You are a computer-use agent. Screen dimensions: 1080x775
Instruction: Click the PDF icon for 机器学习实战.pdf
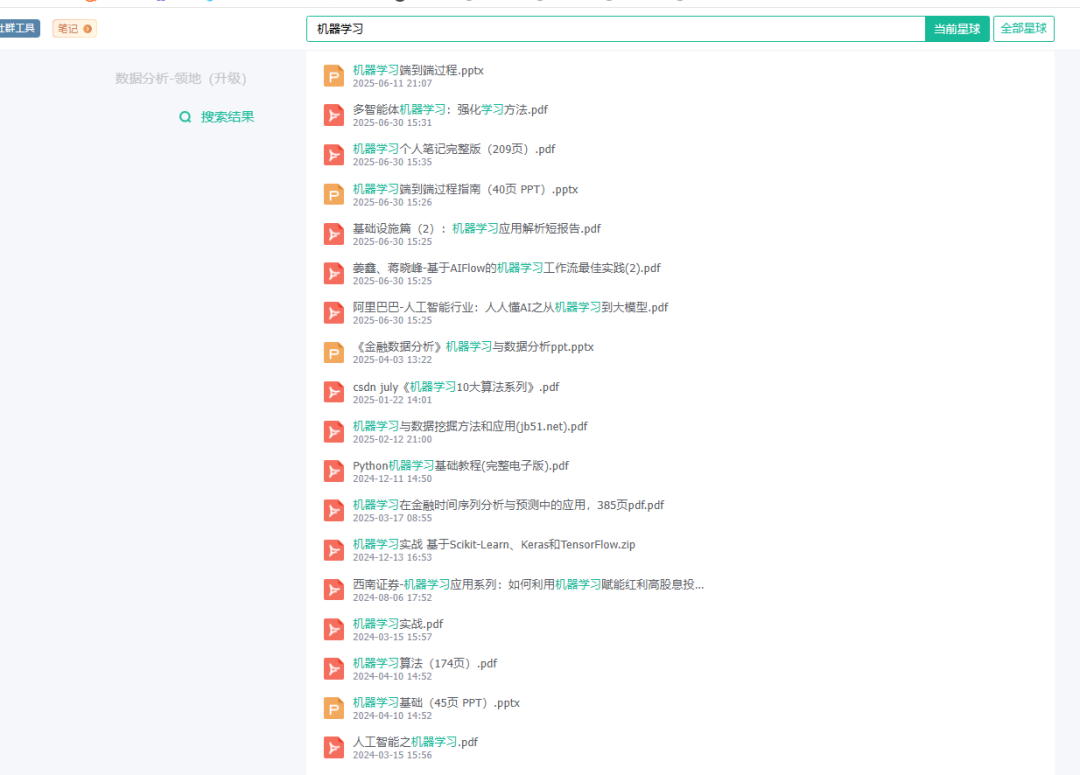coord(334,630)
